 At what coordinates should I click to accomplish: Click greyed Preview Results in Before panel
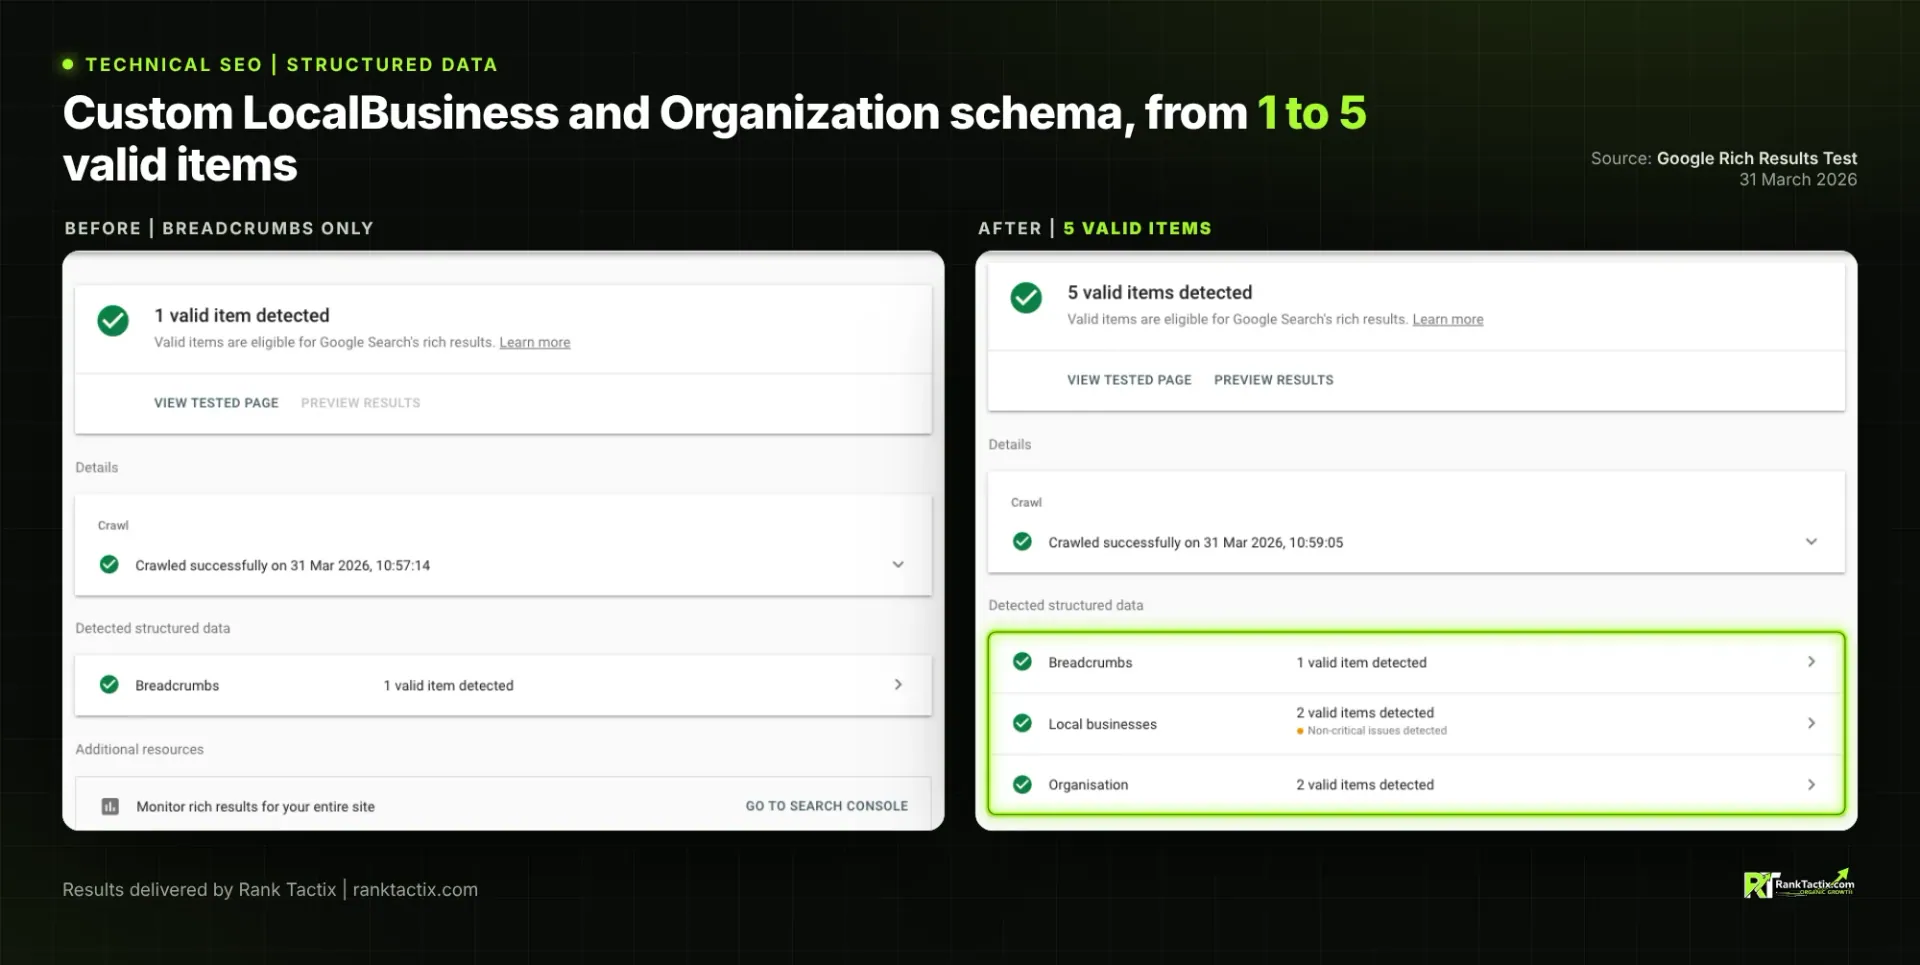pyautogui.click(x=361, y=403)
